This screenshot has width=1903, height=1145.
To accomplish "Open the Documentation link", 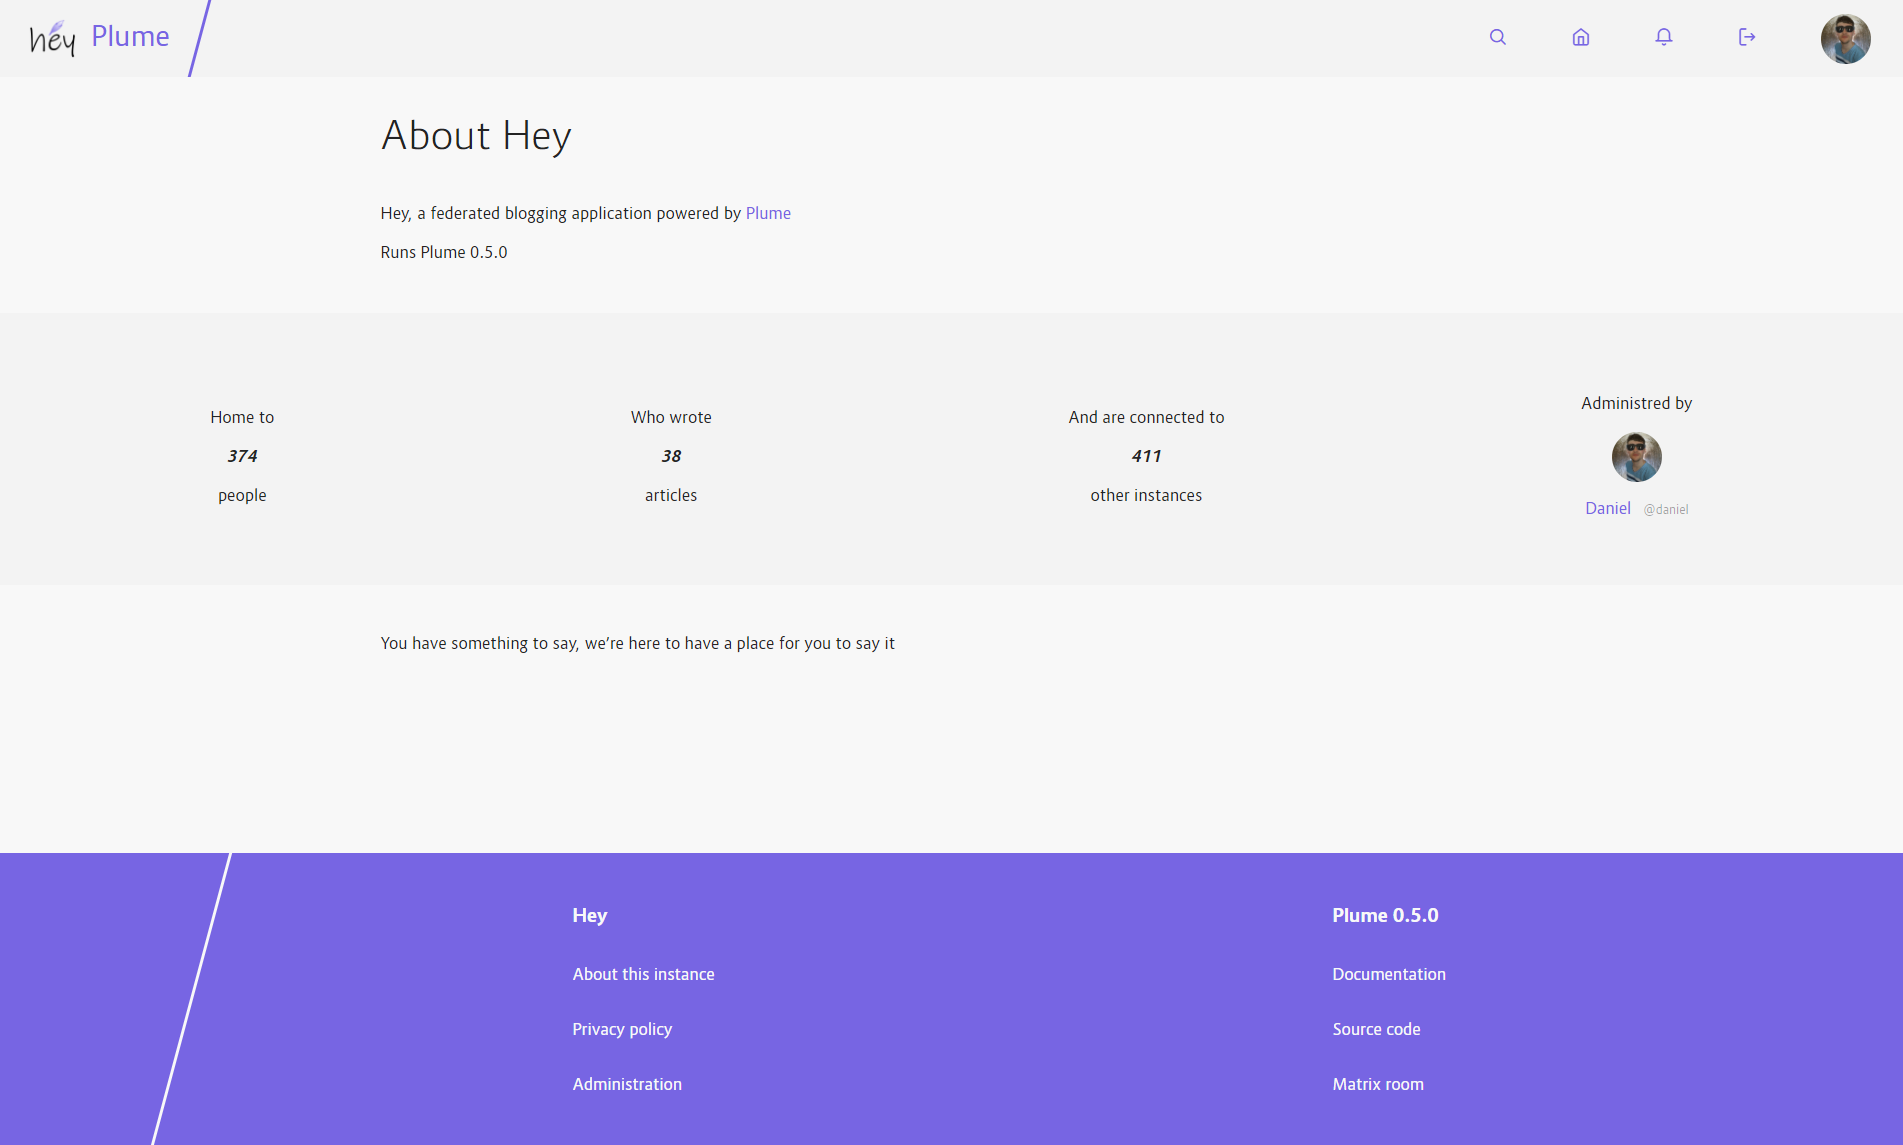I will coord(1388,974).
